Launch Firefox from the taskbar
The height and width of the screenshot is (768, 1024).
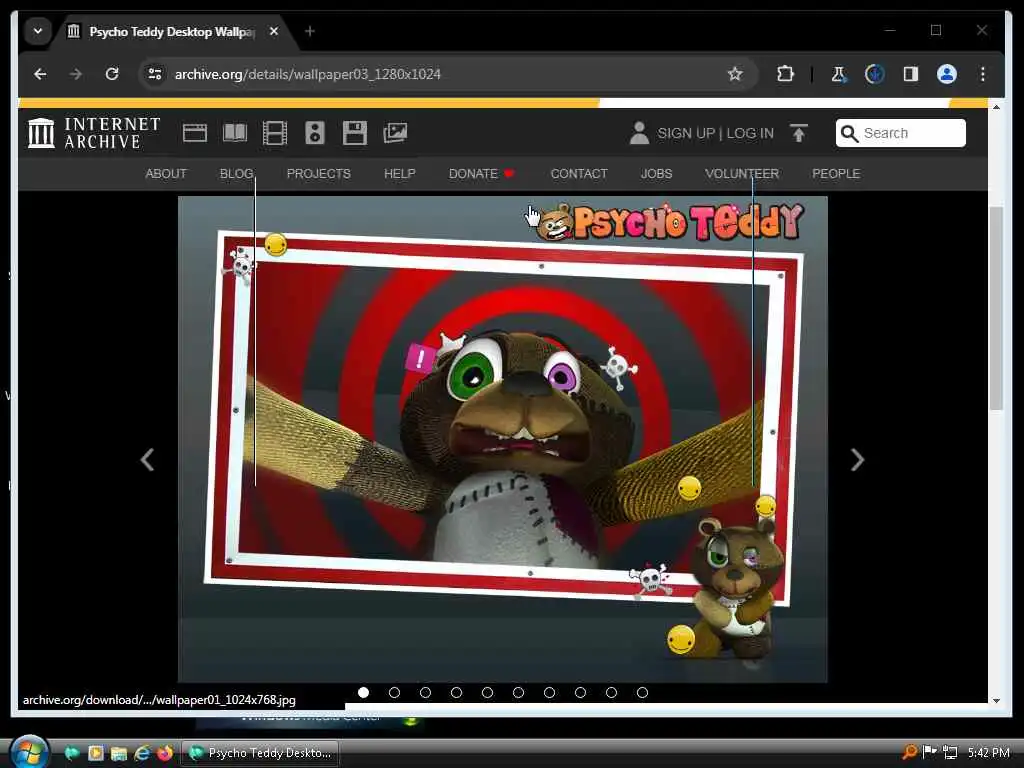pos(165,753)
